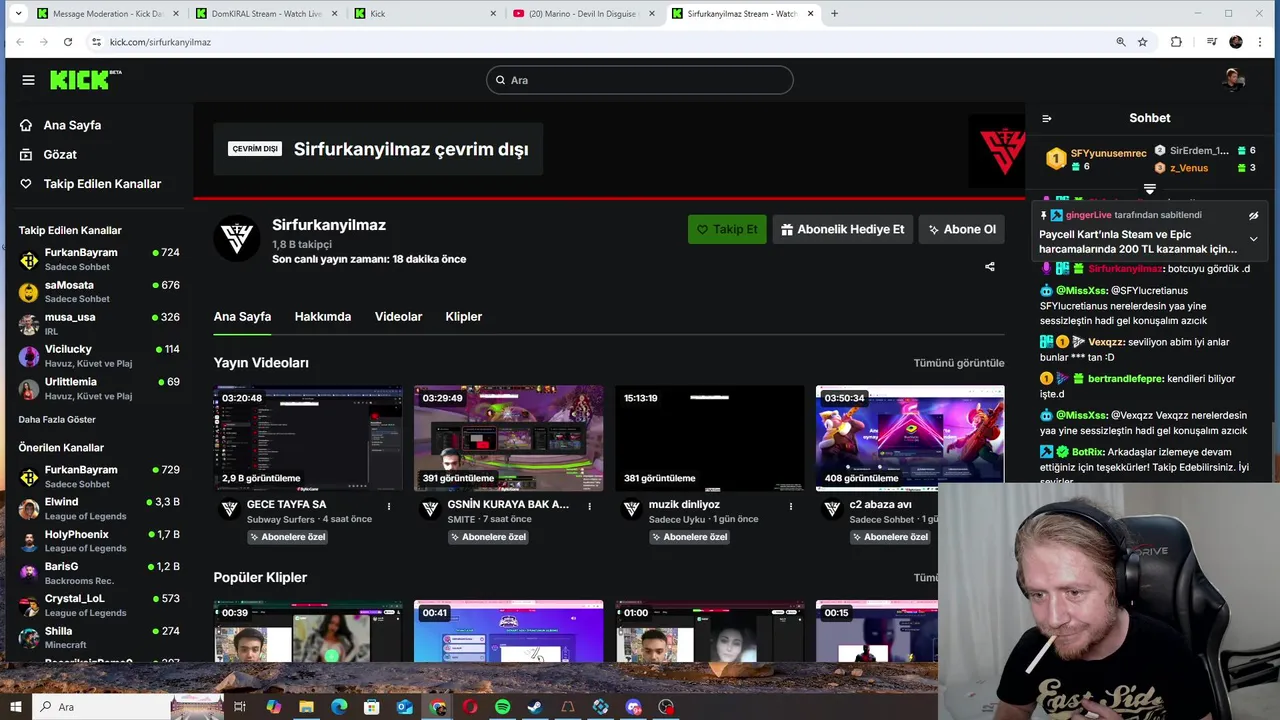Open musa_usa channel in sidebar
The height and width of the screenshot is (720, 1280).
(x=99, y=323)
